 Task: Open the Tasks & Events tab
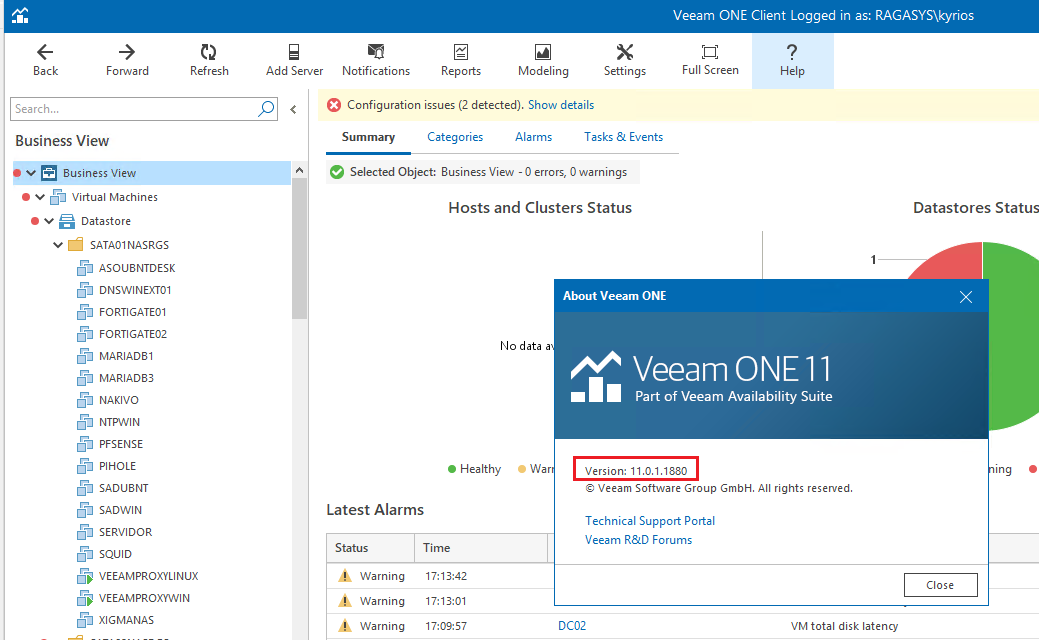click(623, 136)
